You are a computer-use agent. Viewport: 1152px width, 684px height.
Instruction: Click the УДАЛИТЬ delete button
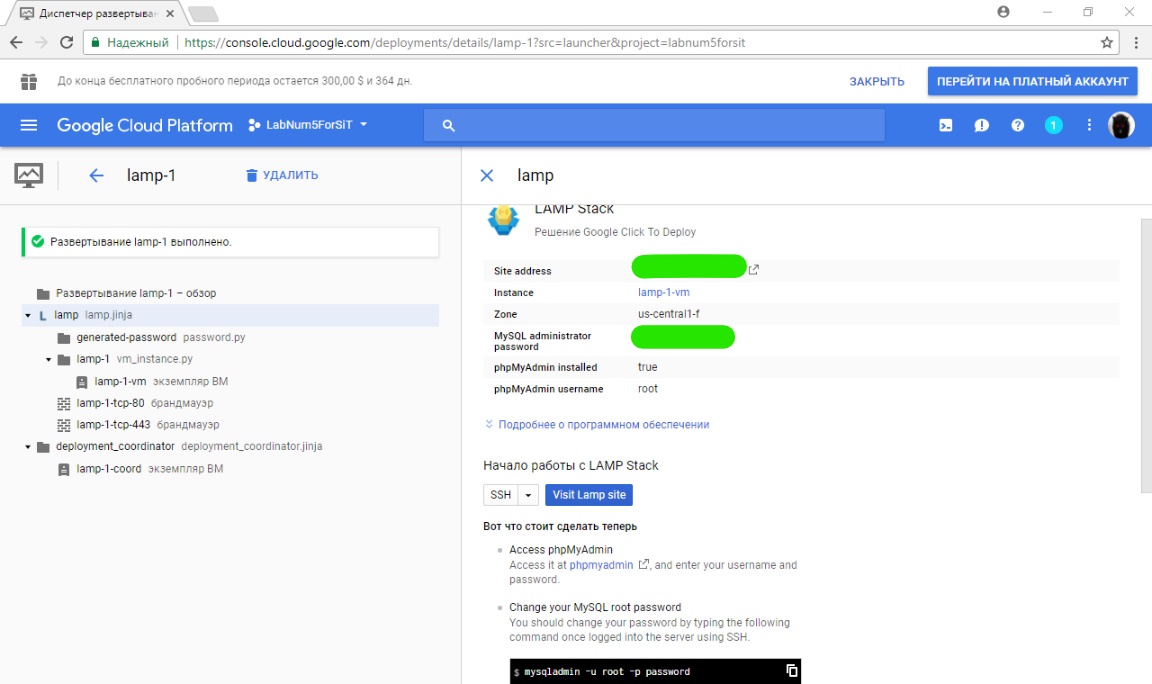pyautogui.click(x=282, y=175)
